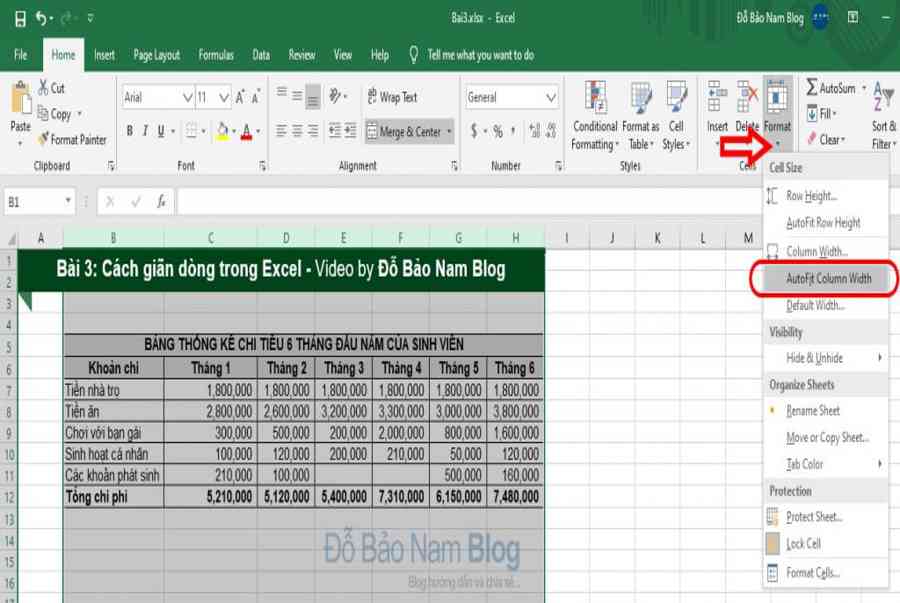Click Decrease Indent icon
This screenshot has width=900, height=603.
[x=335, y=131]
